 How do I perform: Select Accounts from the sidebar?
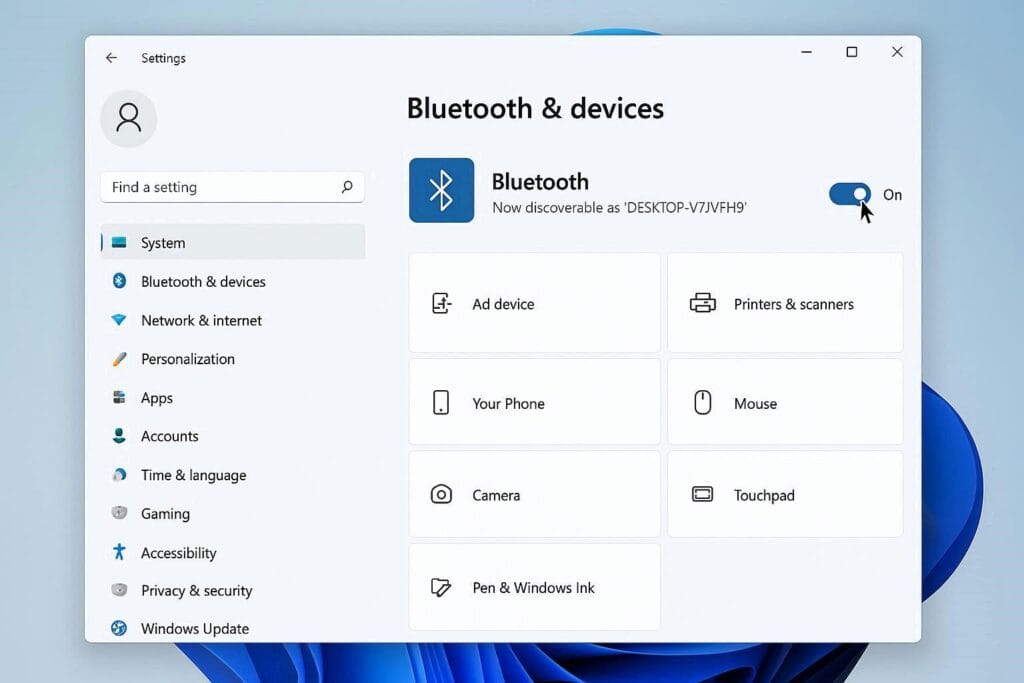pos(169,436)
